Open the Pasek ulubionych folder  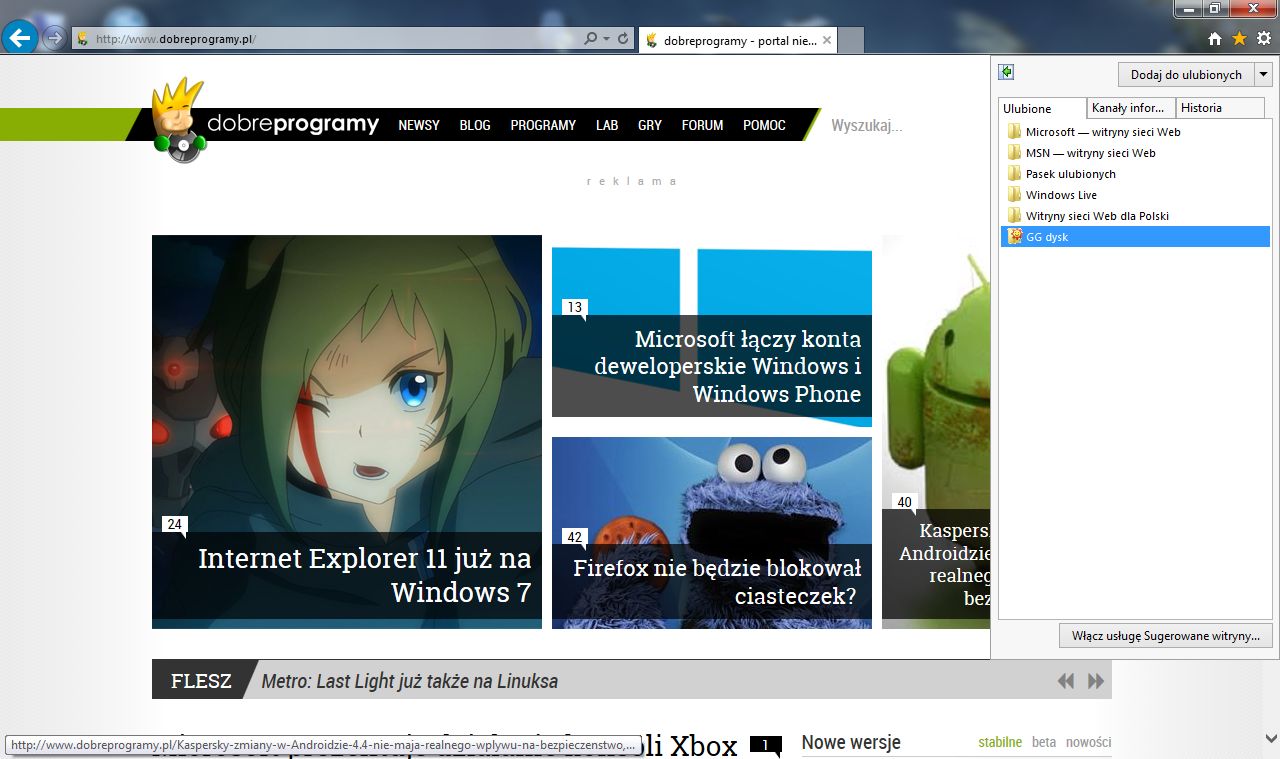pos(1135,174)
